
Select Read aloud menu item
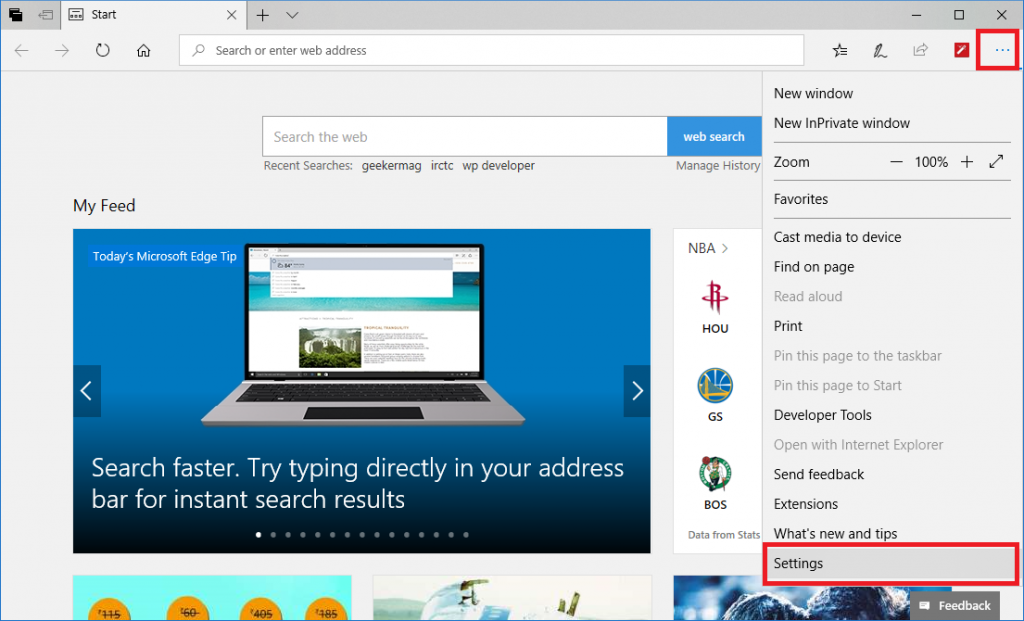pos(808,296)
